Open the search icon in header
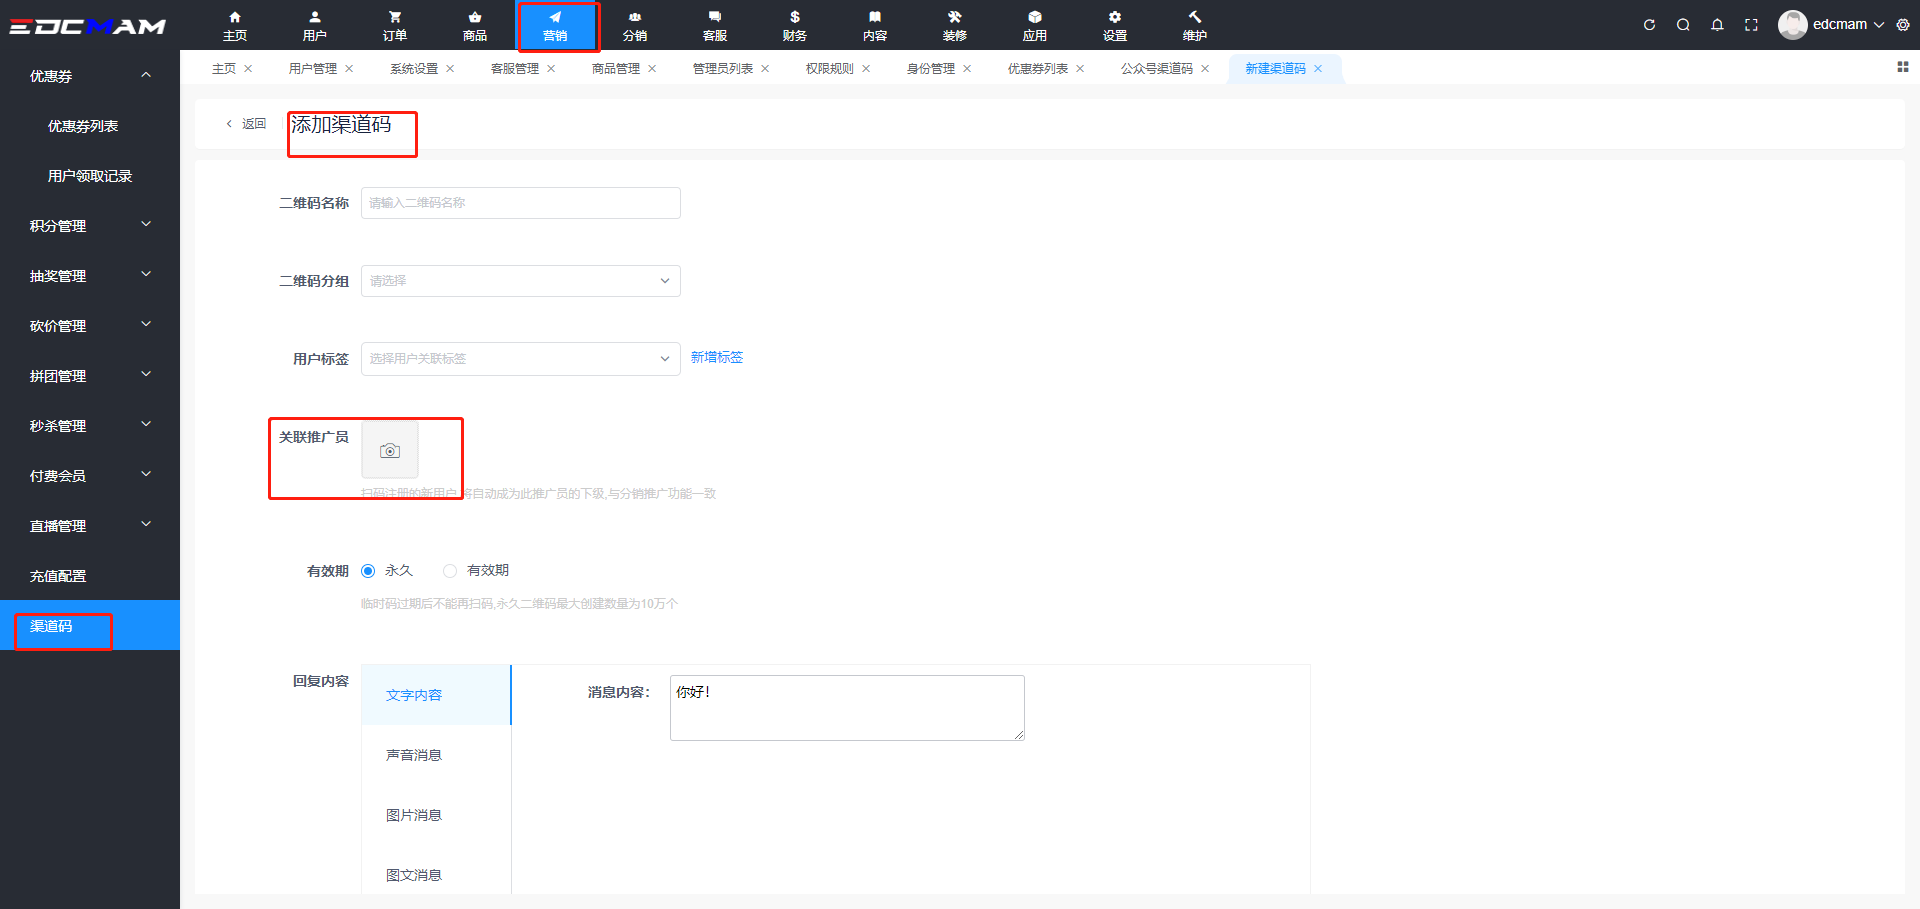Screen dimensions: 1920x909 point(1683,25)
